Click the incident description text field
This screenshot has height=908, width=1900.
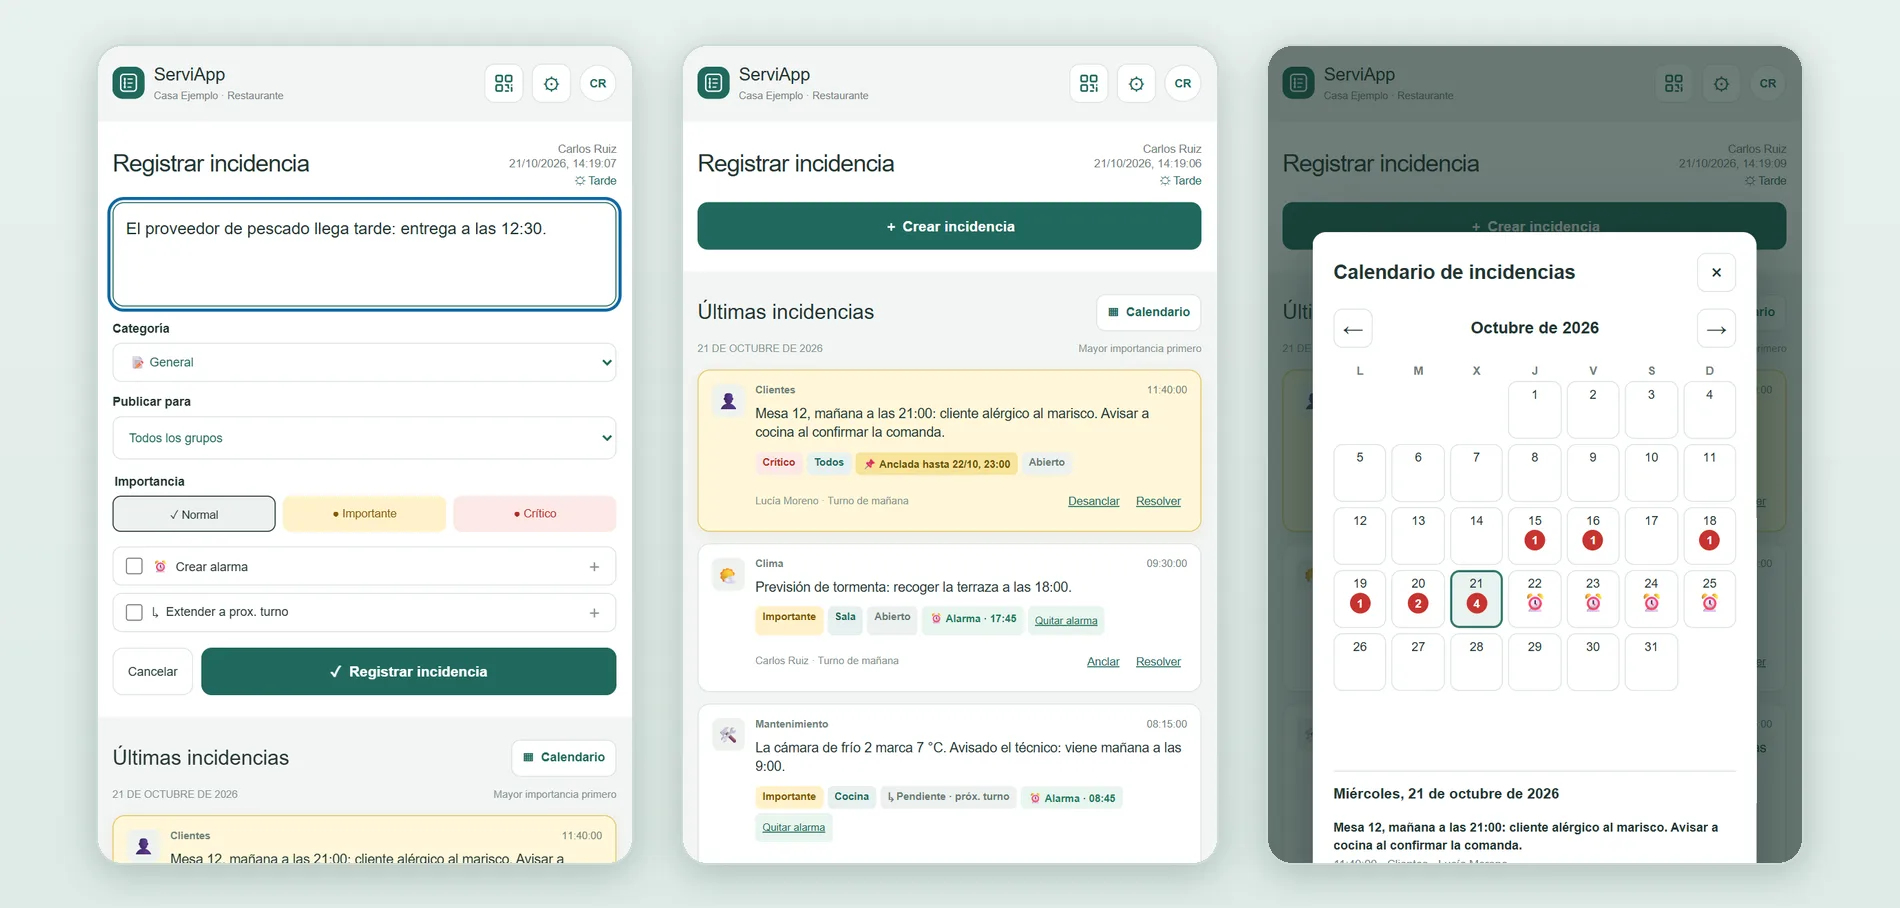point(364,254)
